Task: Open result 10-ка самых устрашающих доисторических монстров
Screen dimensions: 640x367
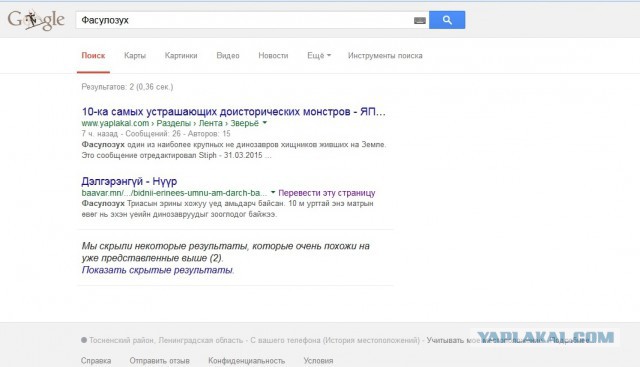Action: [x=233, y=111]
